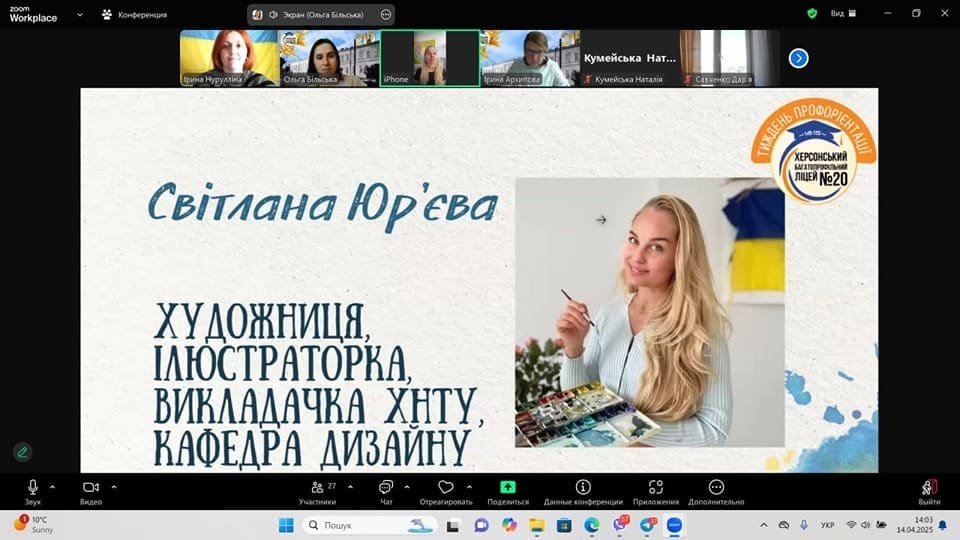
Task: Toggle the Видео camera on or off
Action: [91, 488]
